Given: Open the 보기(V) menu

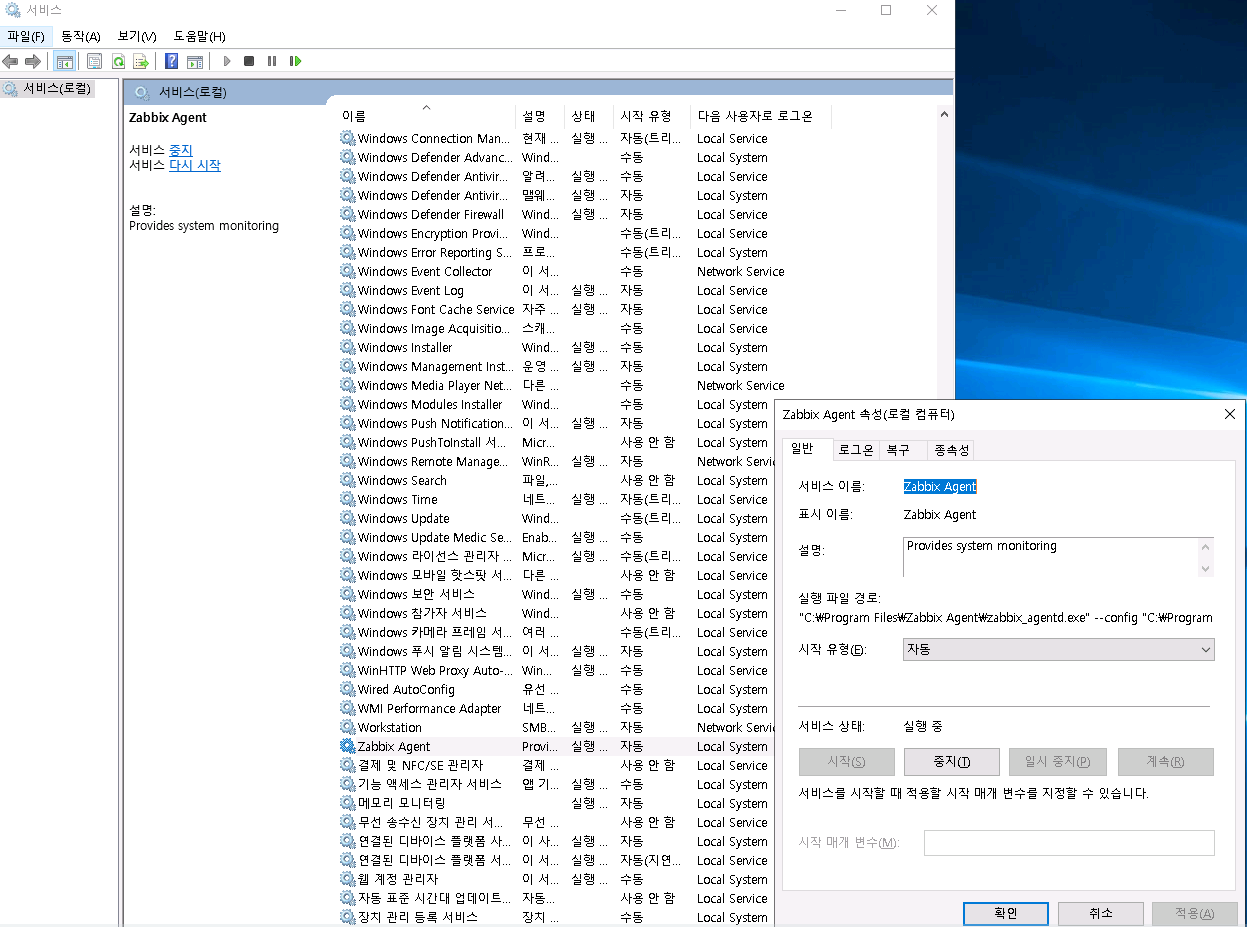Looking at the screenshot, I should [x=137, y=36].
